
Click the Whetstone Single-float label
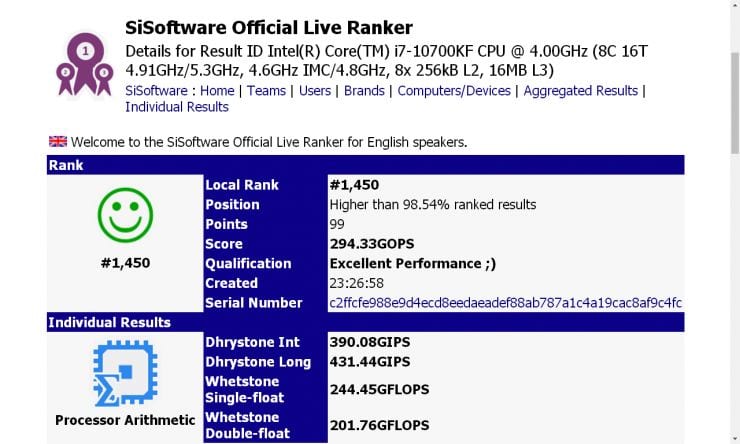click(x=265, y=390)
